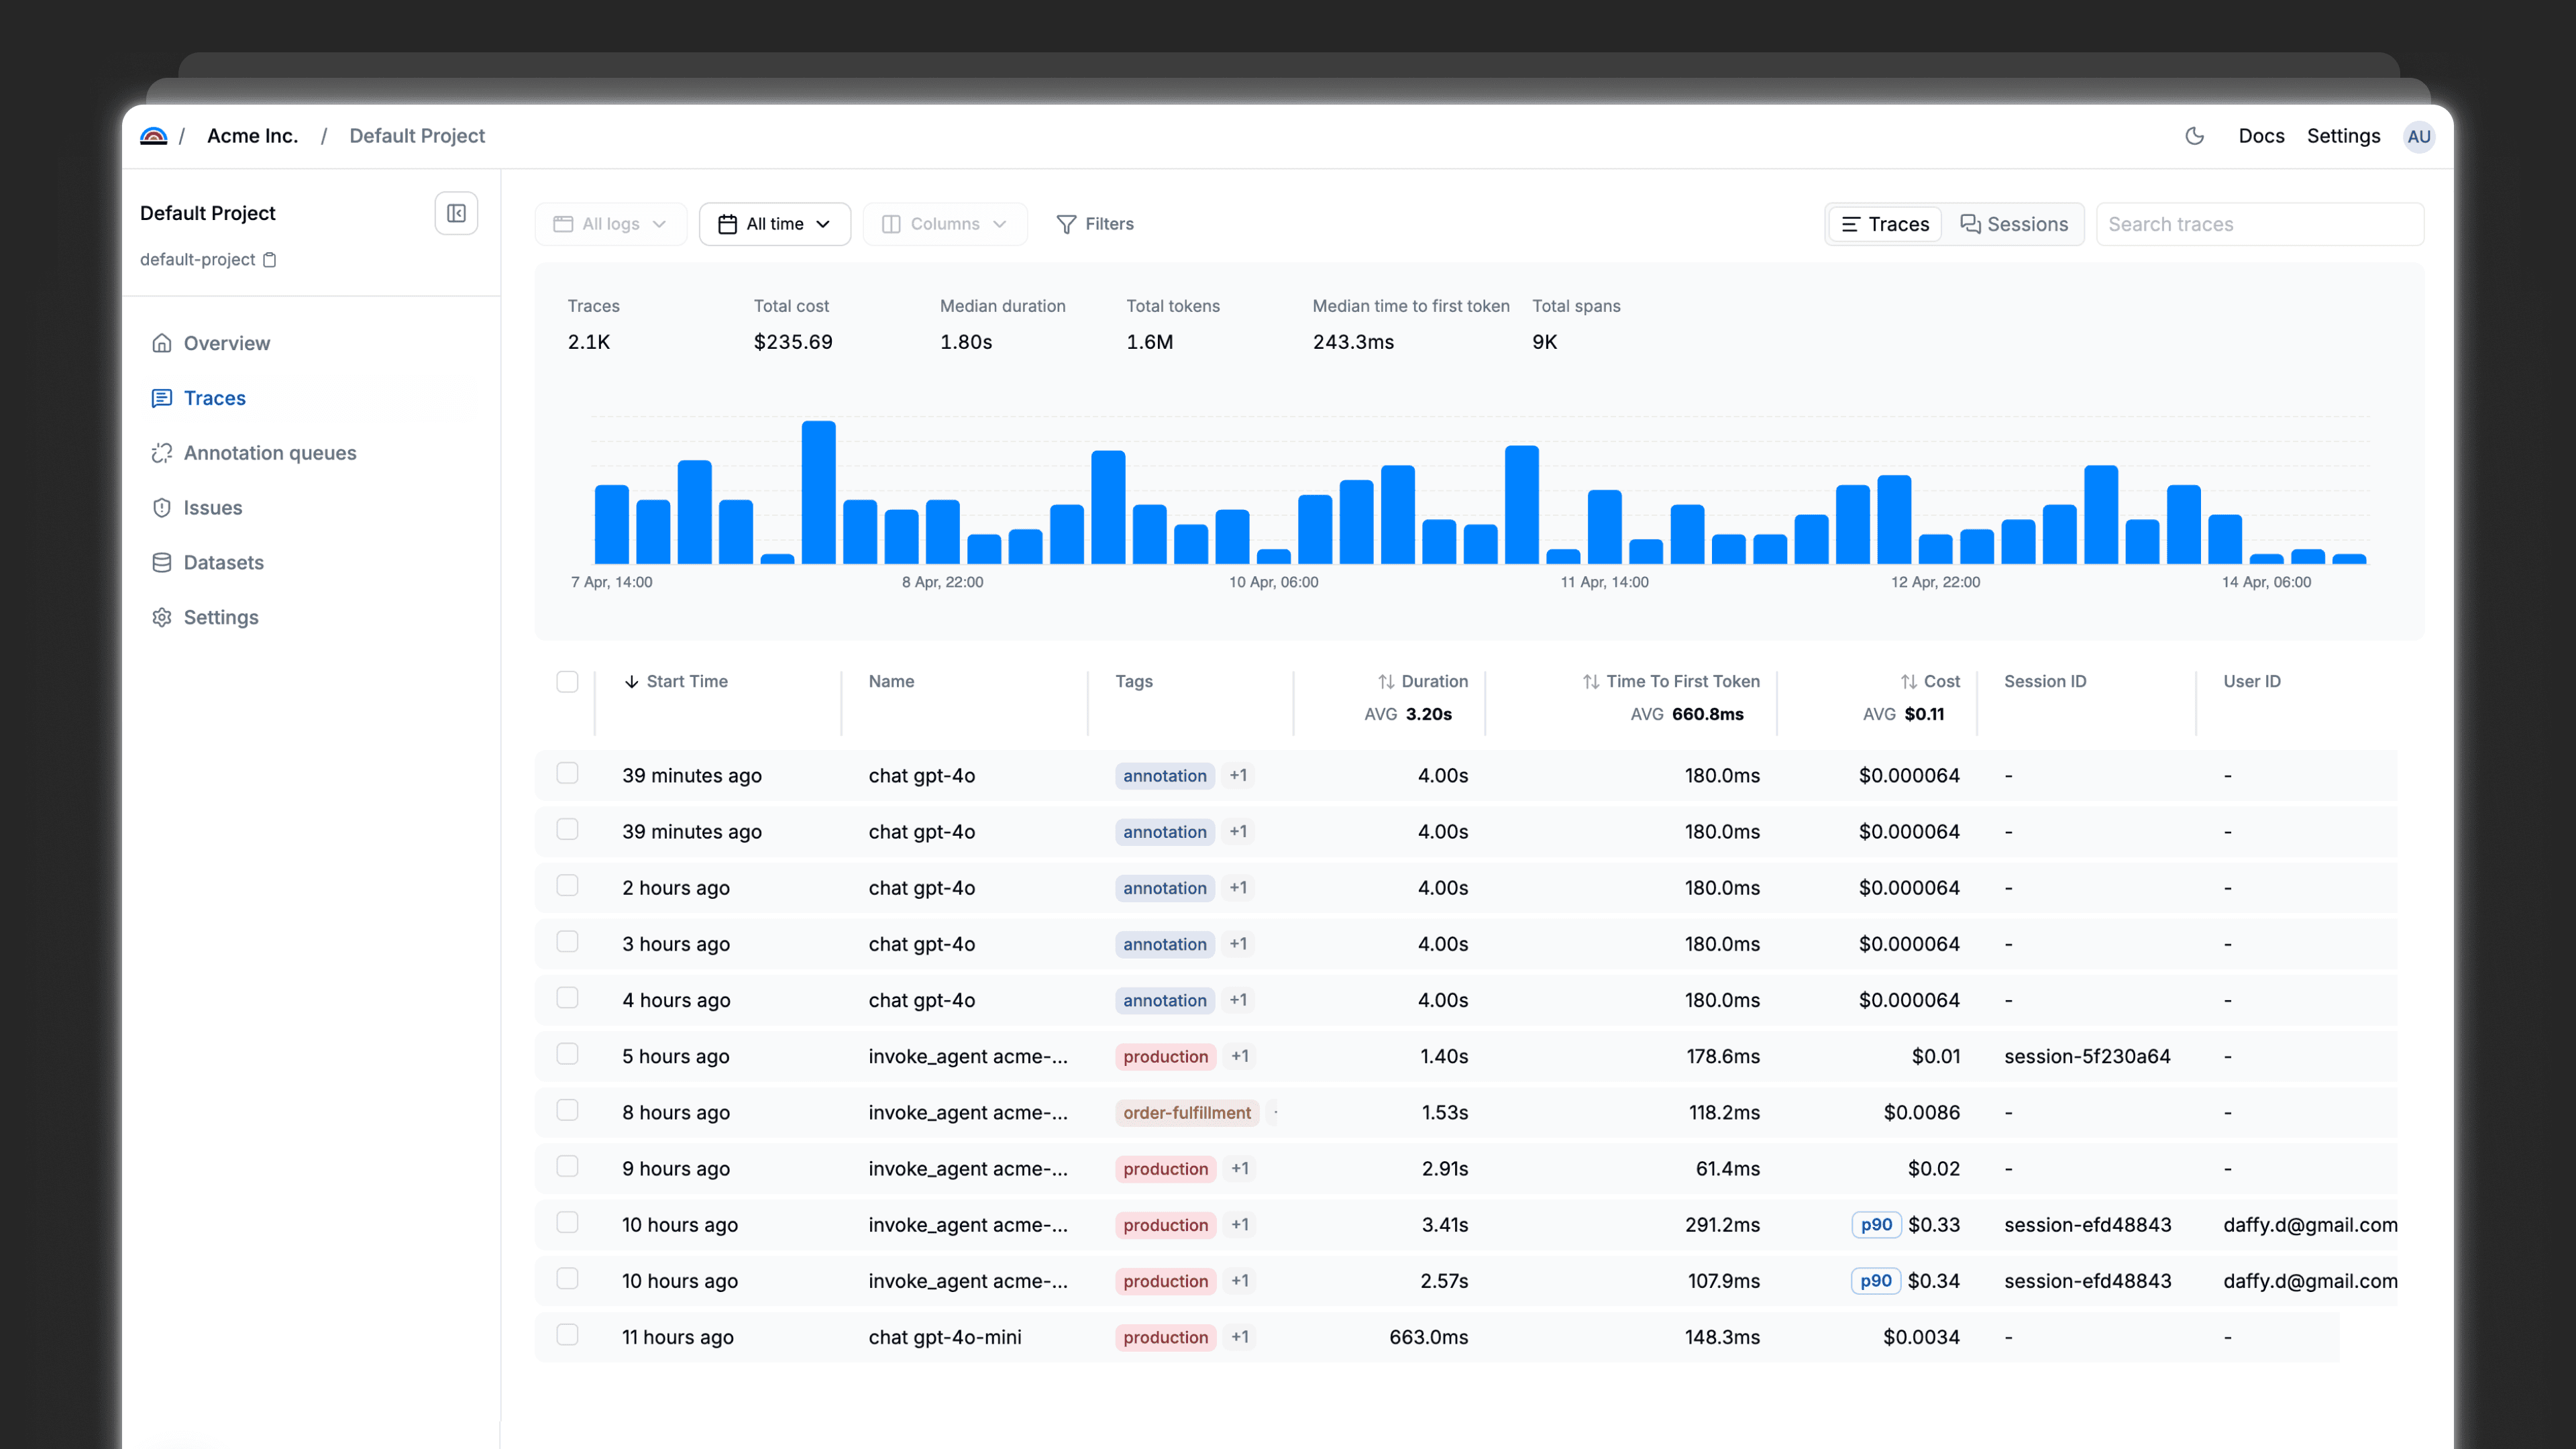Image resolution: width=2576 pixels, height=1449 pixels.
Task: Open the All logs dropdown
Action: click(x=610, y=224)
